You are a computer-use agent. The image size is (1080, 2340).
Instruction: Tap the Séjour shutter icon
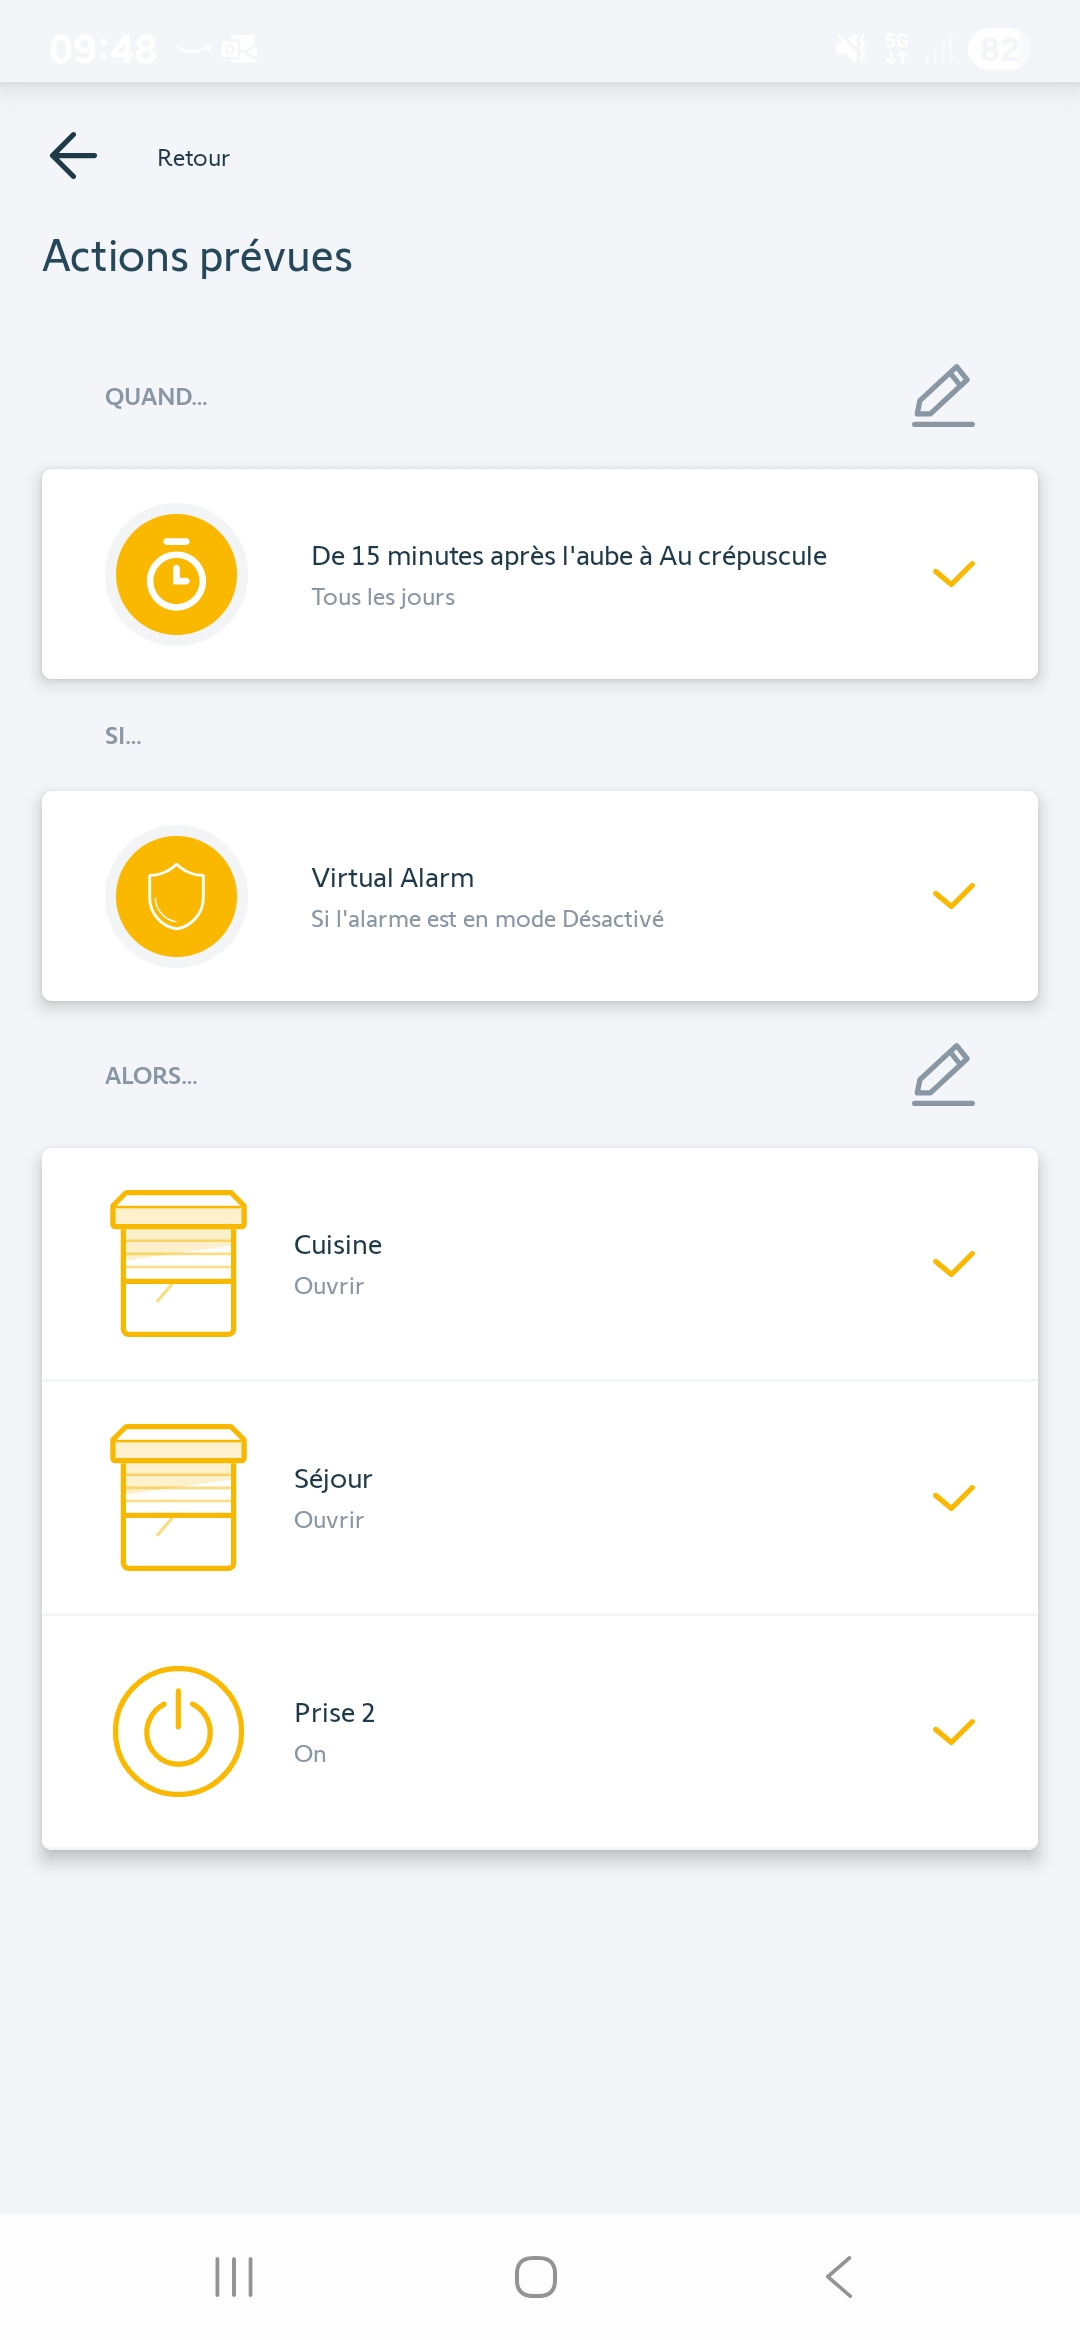(x=178, y=1497)
